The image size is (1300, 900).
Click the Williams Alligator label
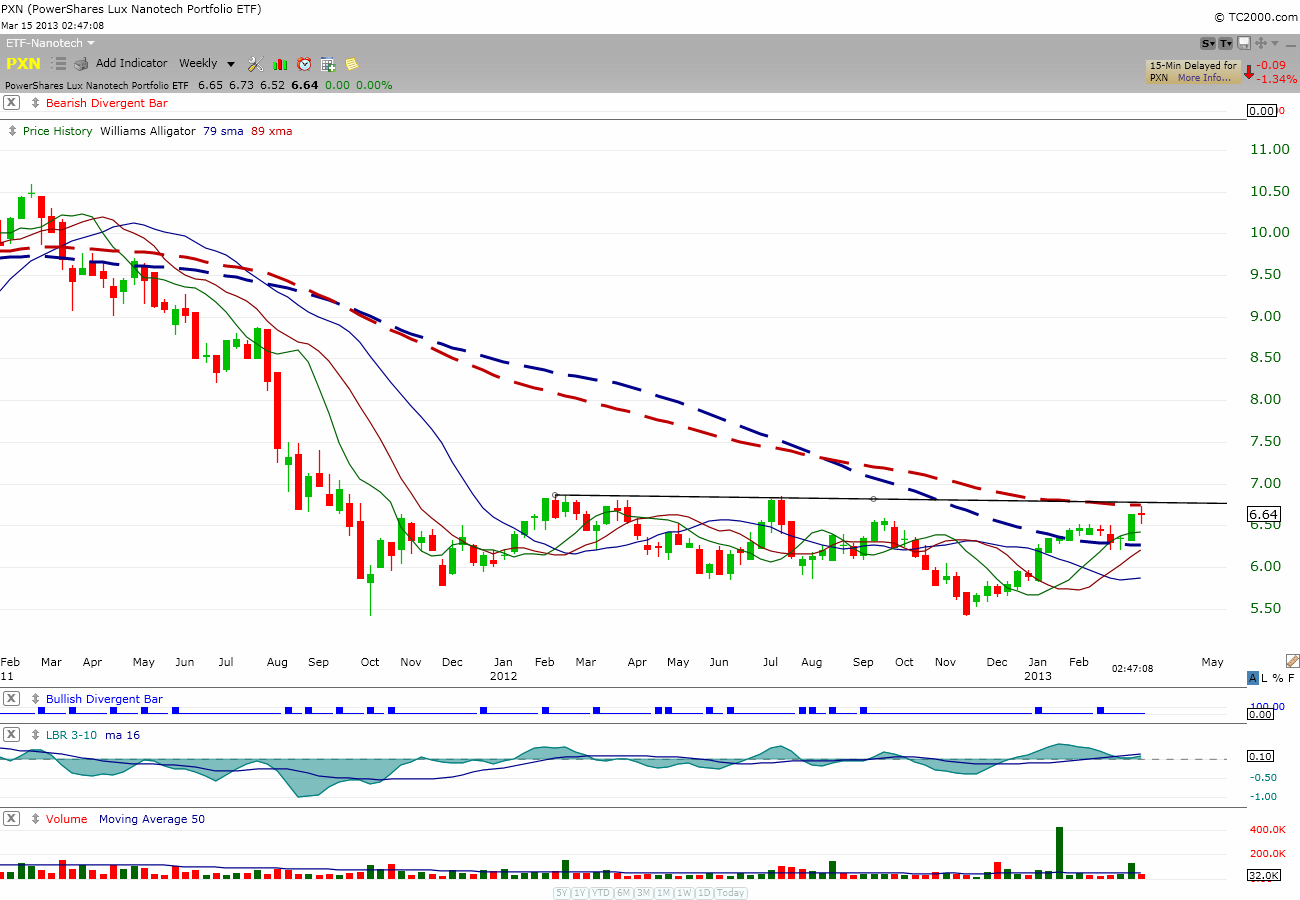[148, 131]
